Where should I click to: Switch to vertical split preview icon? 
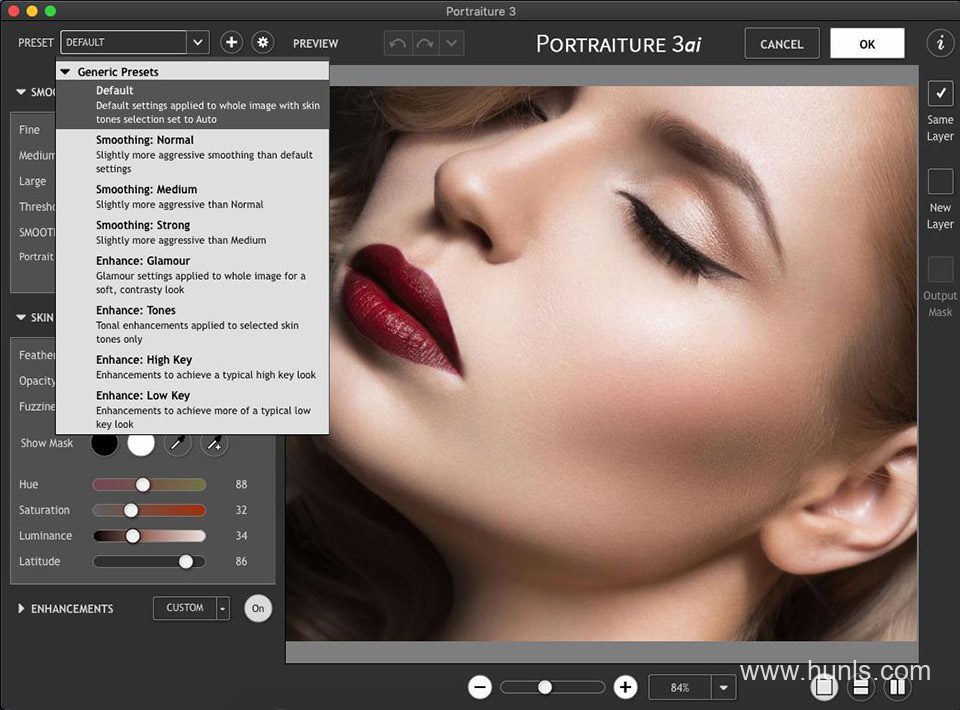click(898, 687)
